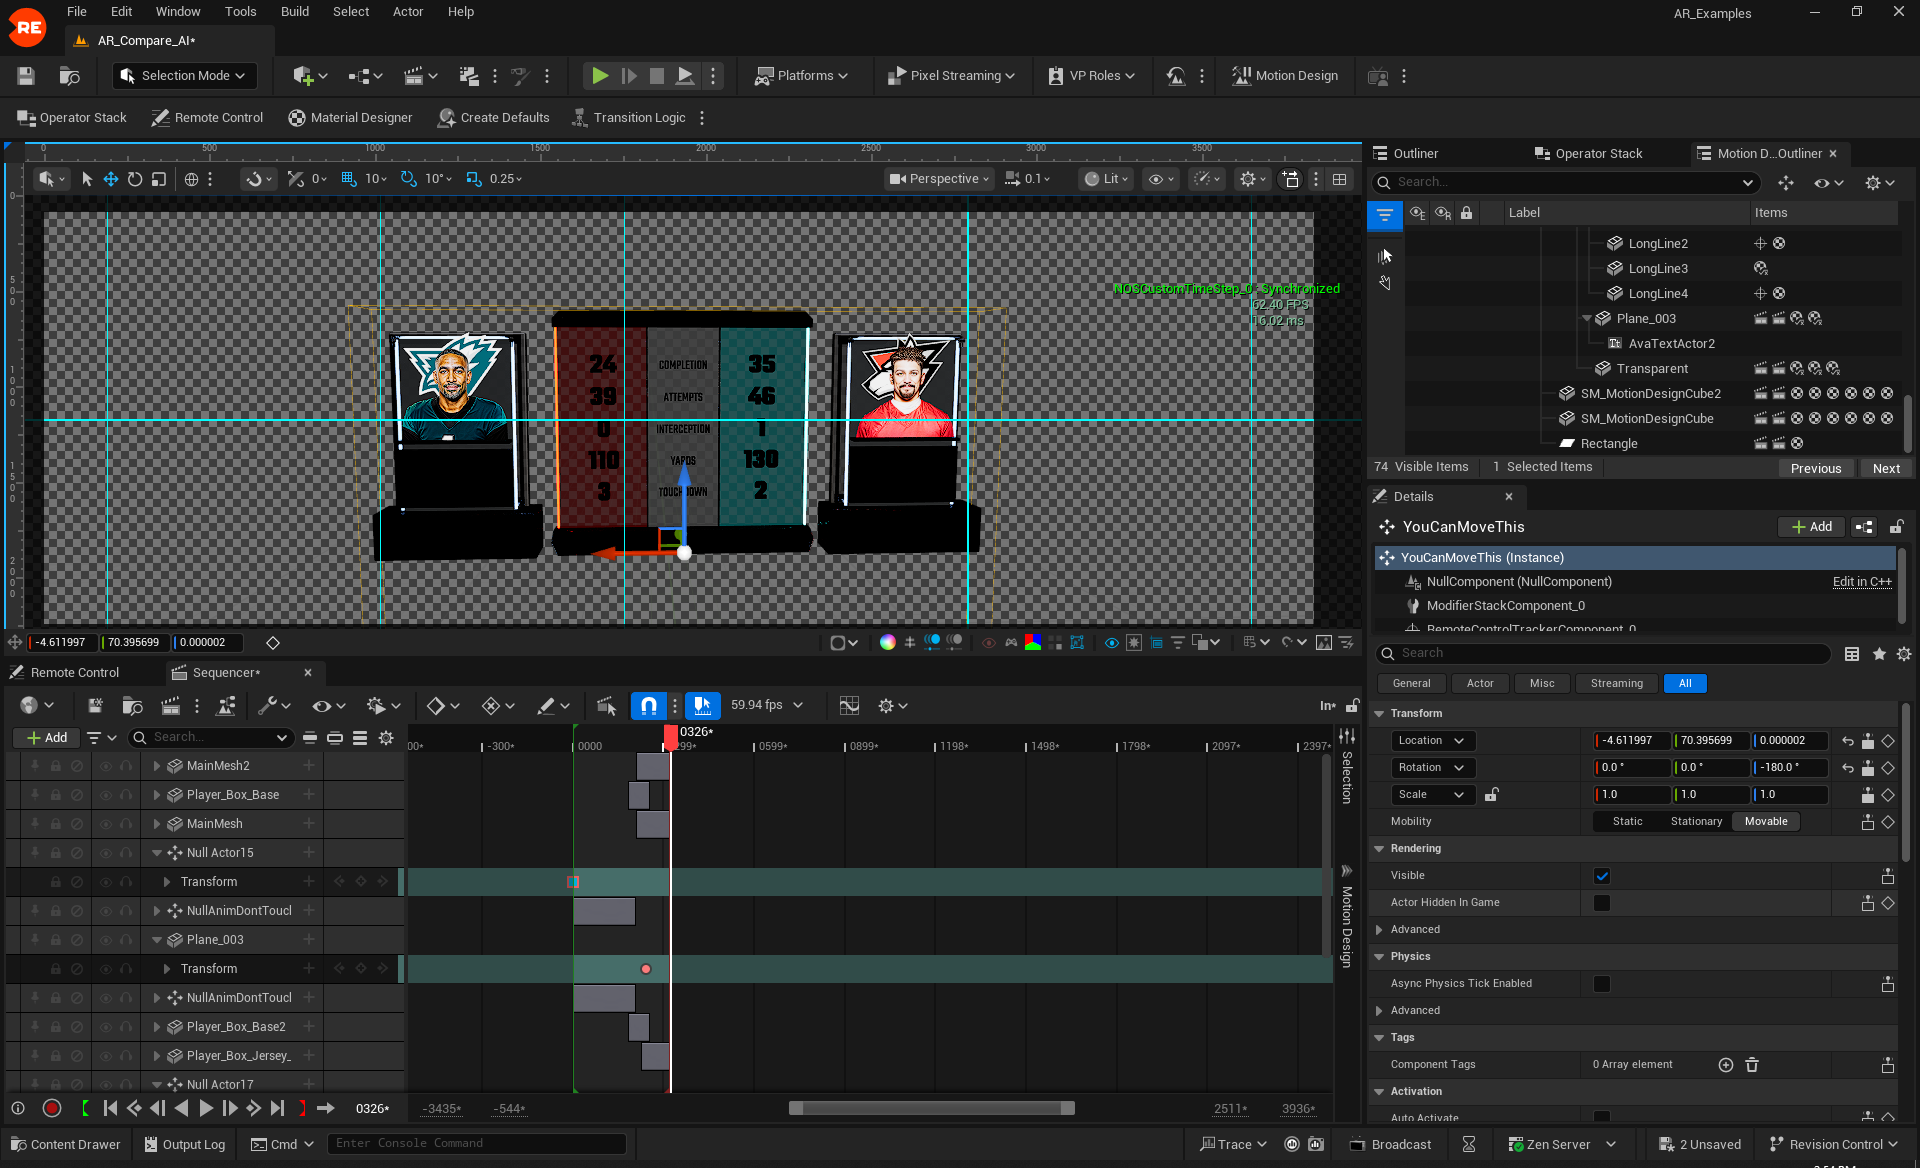Toggle the Visible checkbox under Rendering
Screen dimensions: 1920x1168
[1602, 876]
